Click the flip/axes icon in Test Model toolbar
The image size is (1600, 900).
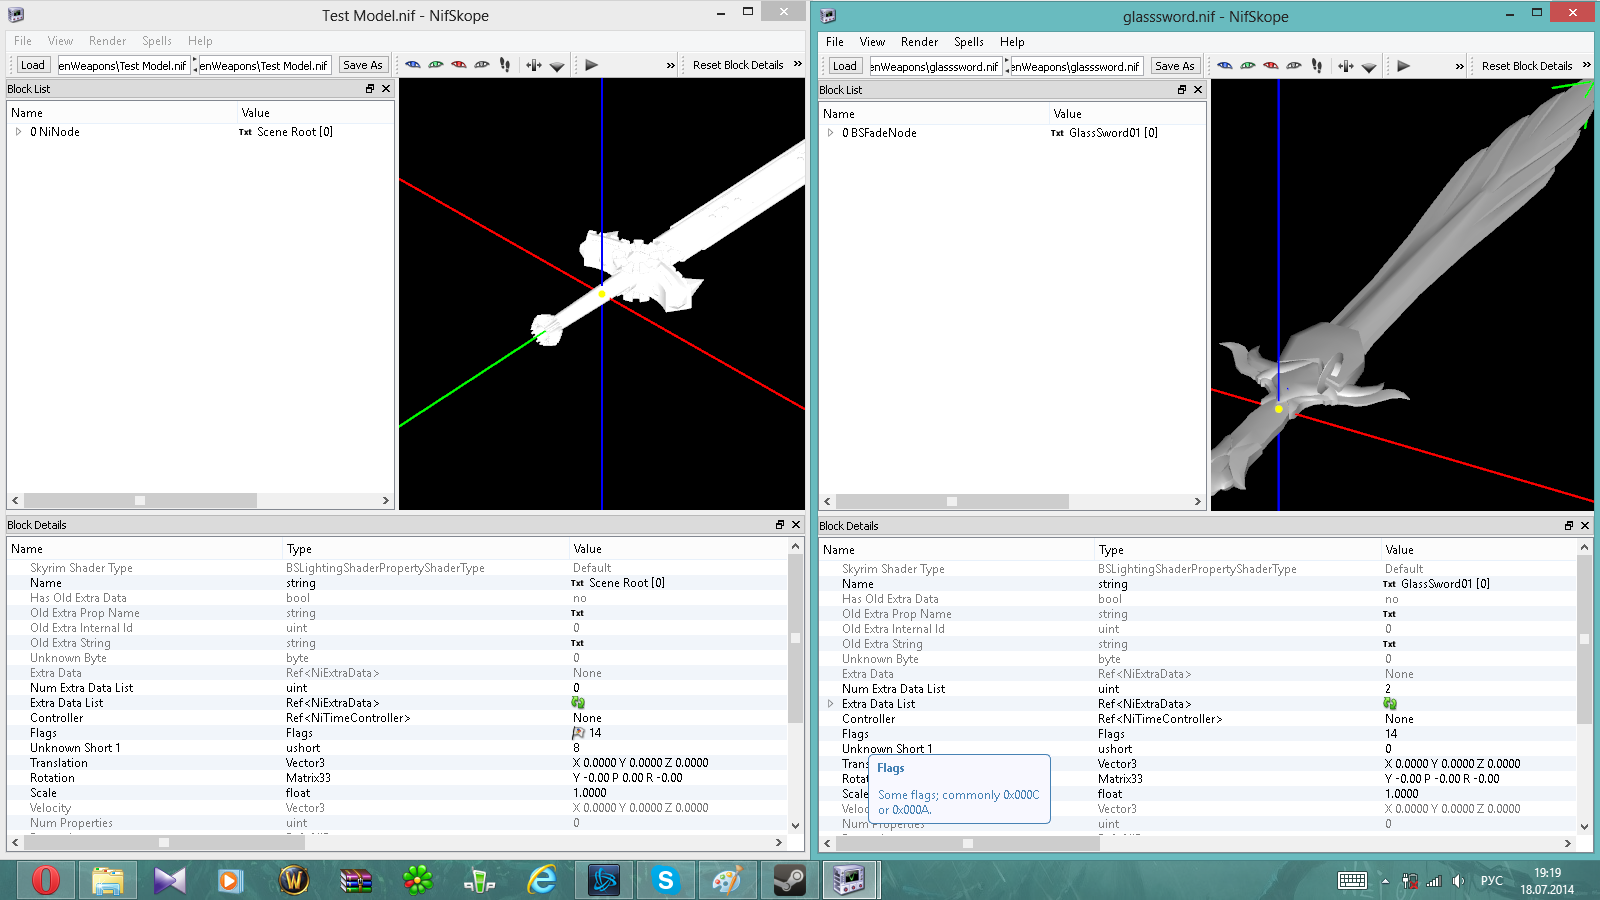point(534,65)
